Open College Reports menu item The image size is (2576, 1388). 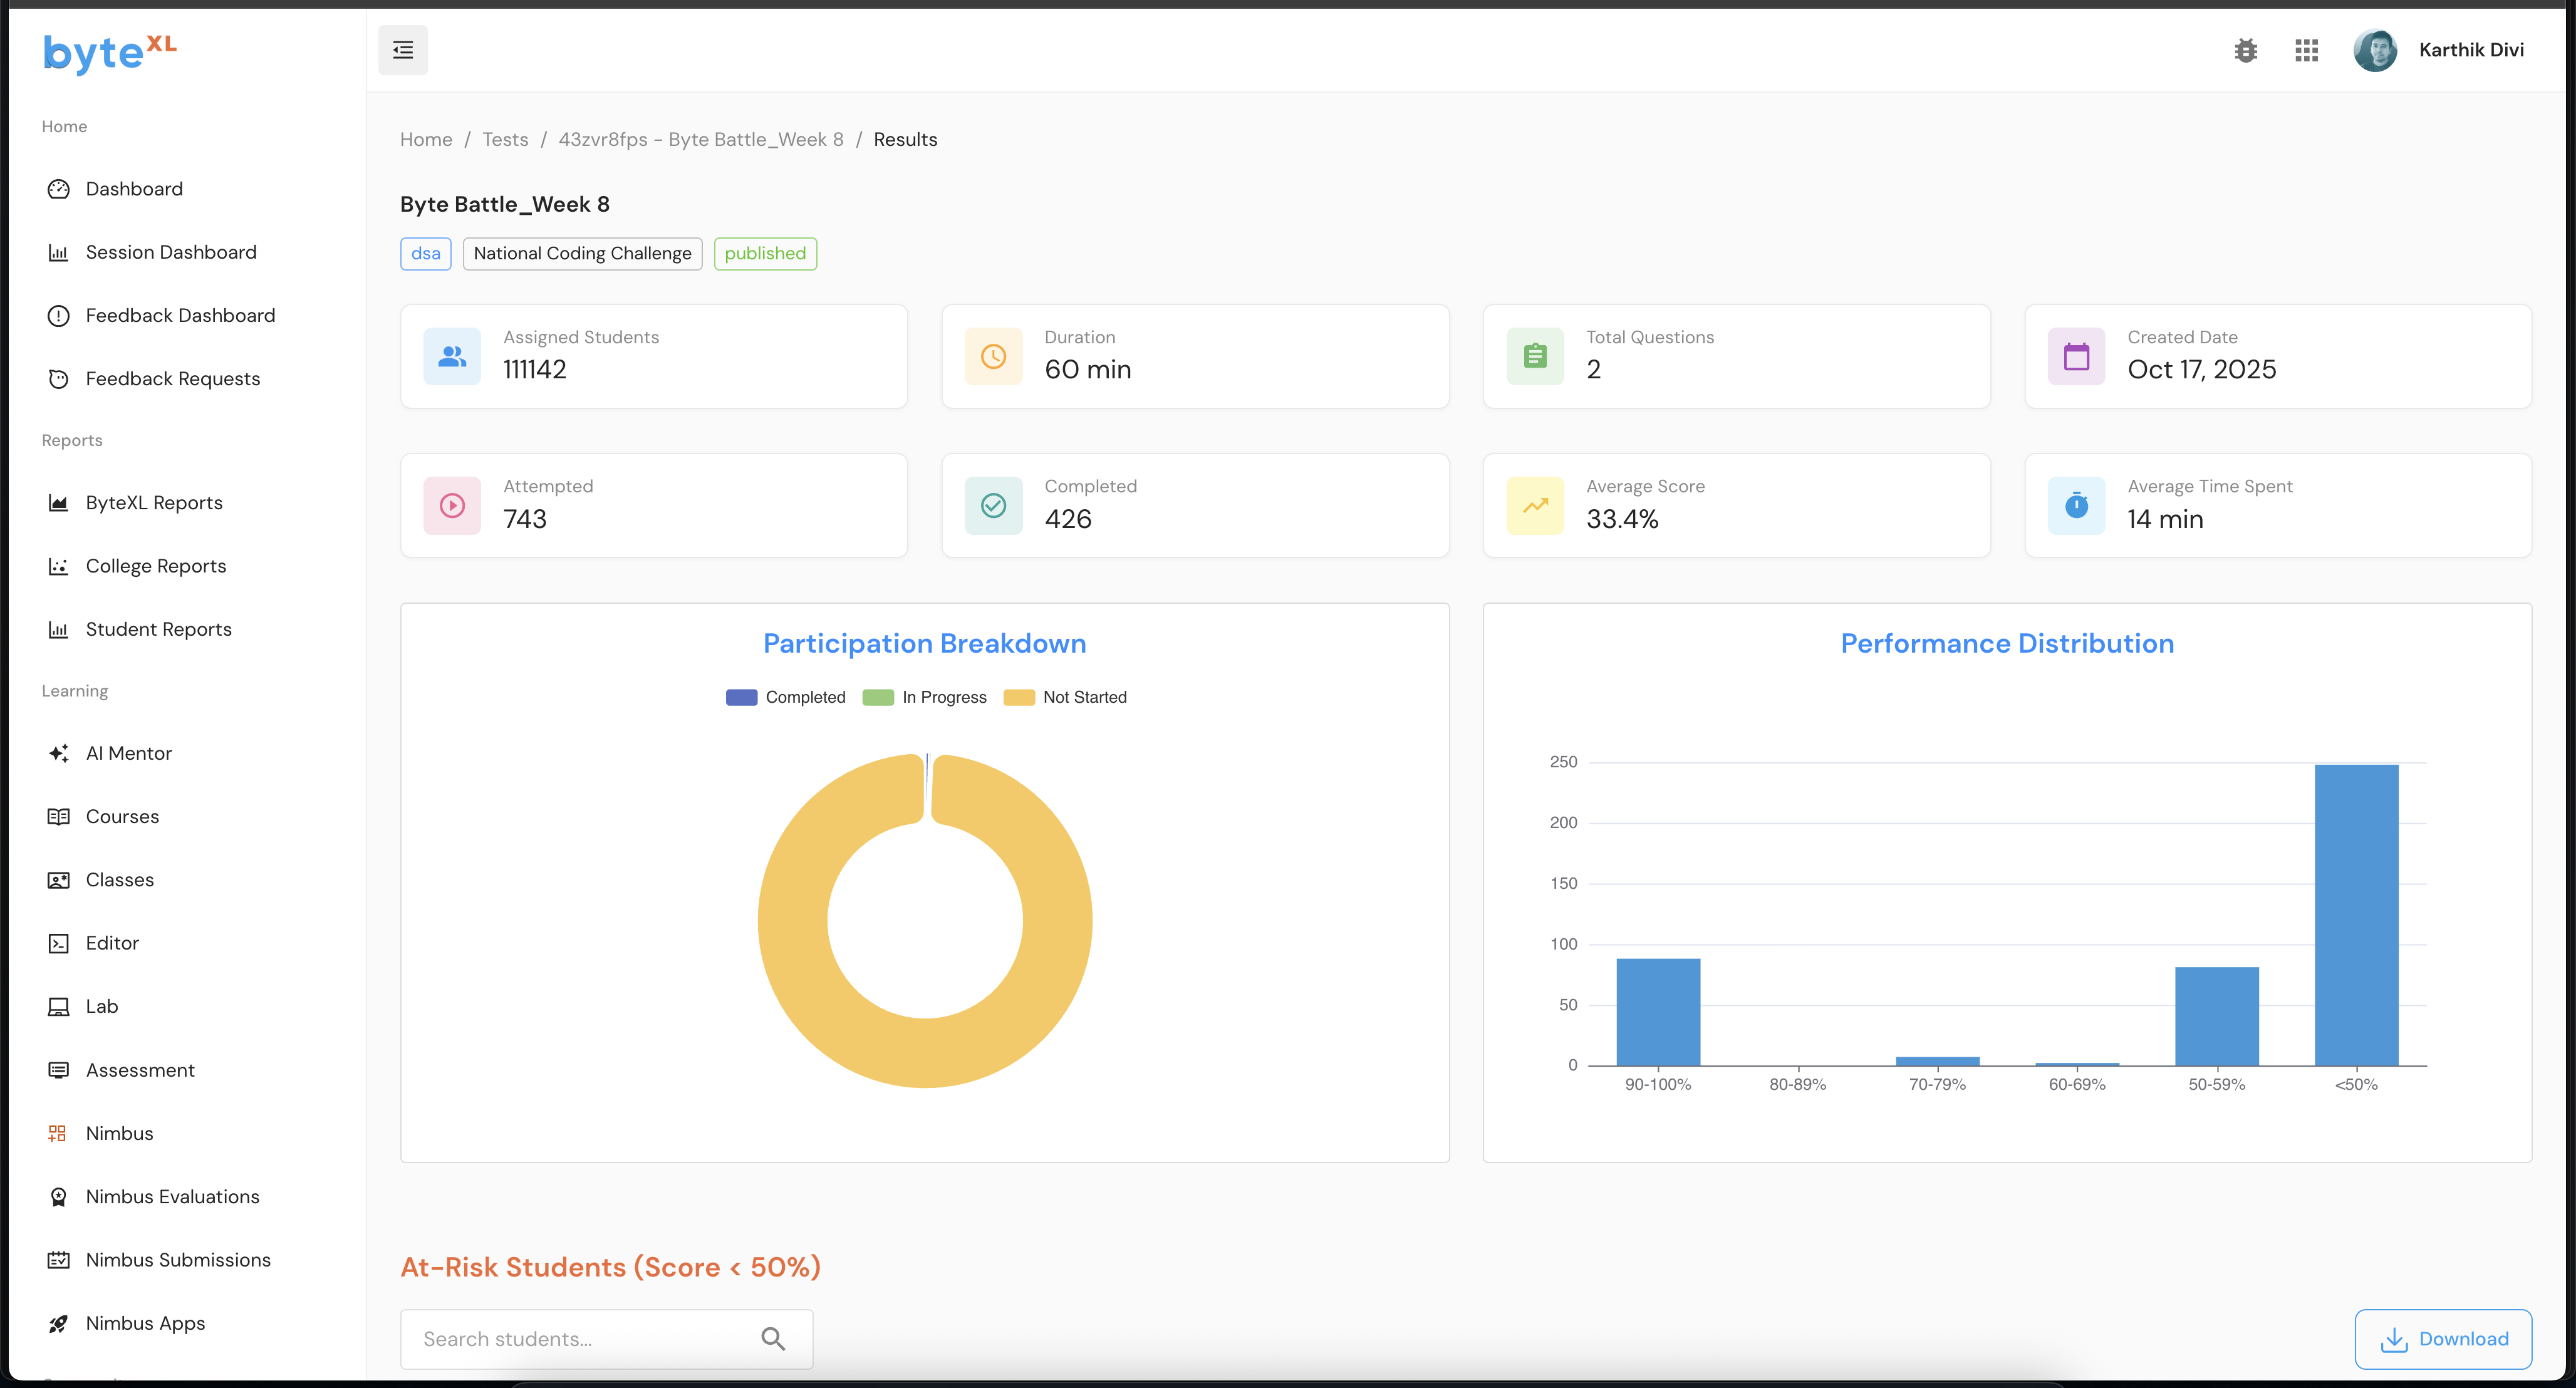click(155, 566)
